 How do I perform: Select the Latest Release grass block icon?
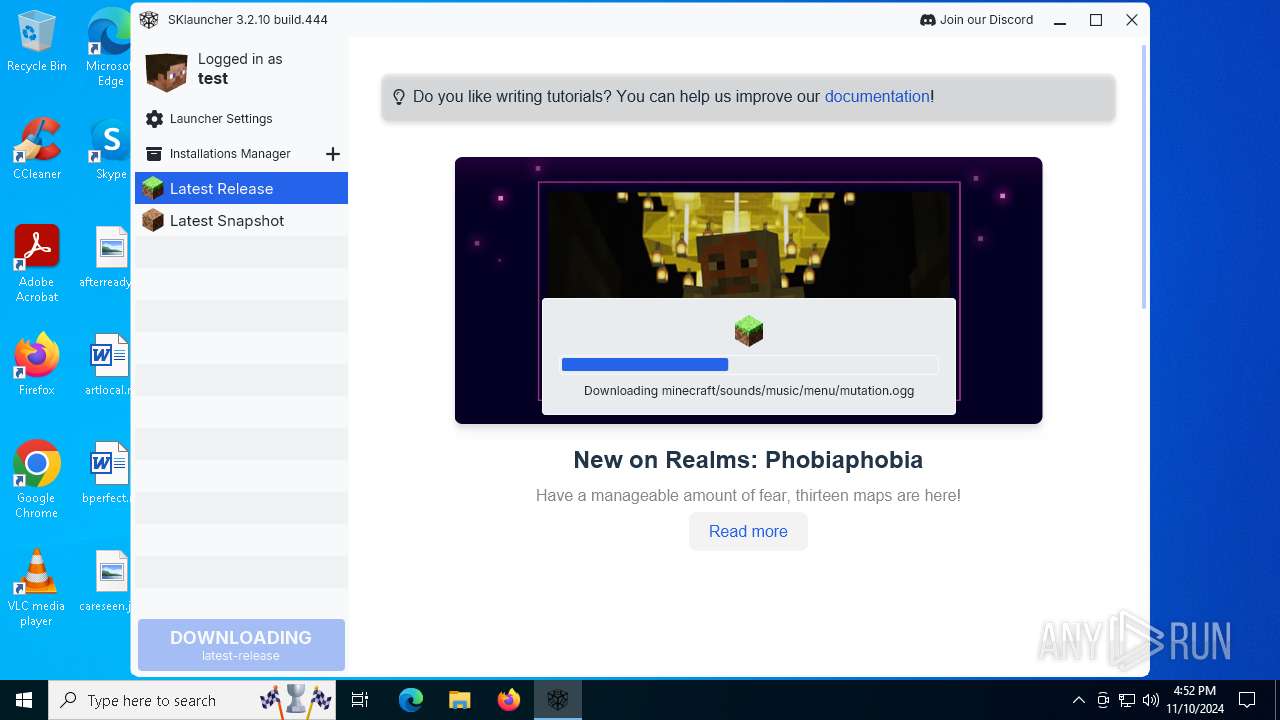coord(152,188)
